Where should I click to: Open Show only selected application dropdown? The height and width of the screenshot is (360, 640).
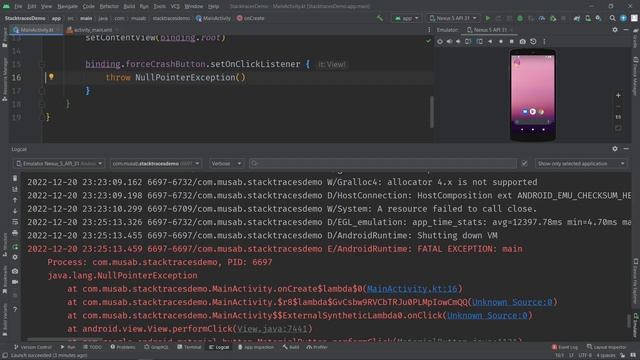580,164
